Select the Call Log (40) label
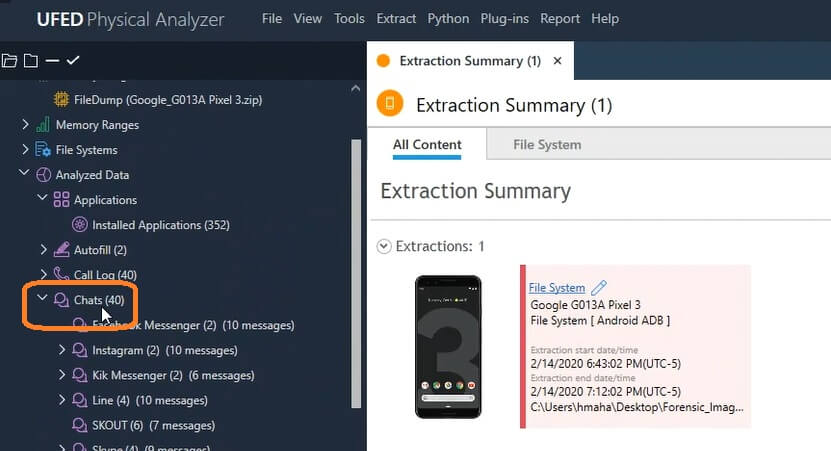Screen dimensions: 831x451 (x=105, y=275)
